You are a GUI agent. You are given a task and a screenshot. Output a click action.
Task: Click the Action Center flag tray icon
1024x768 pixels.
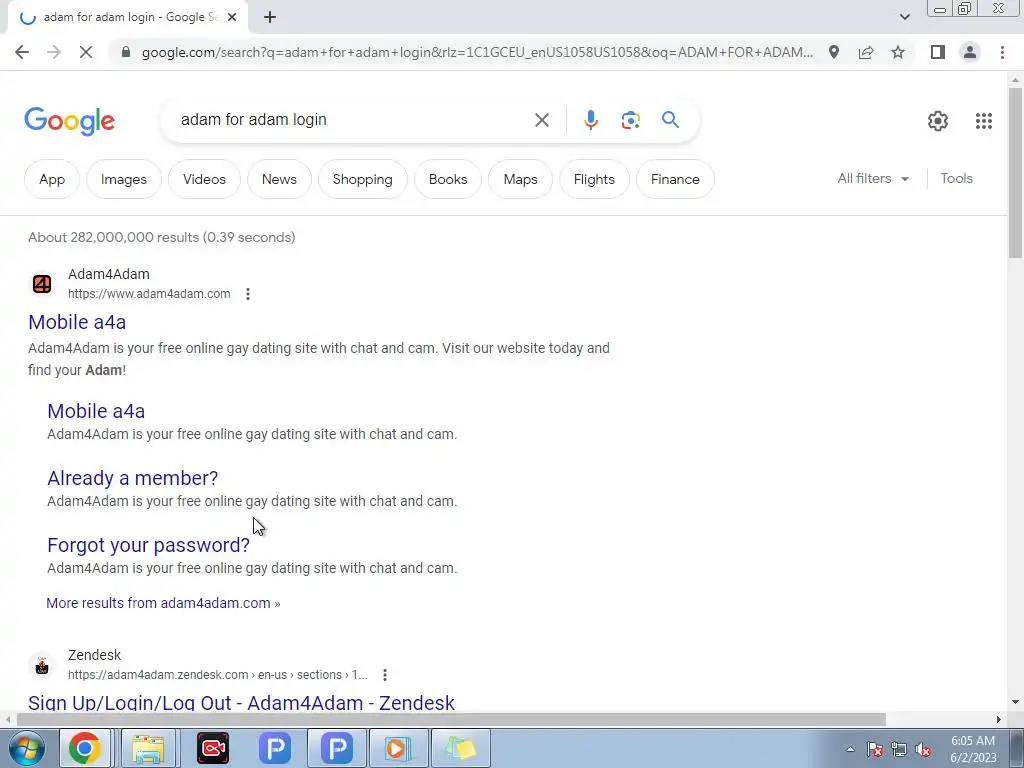pos(875,750)
